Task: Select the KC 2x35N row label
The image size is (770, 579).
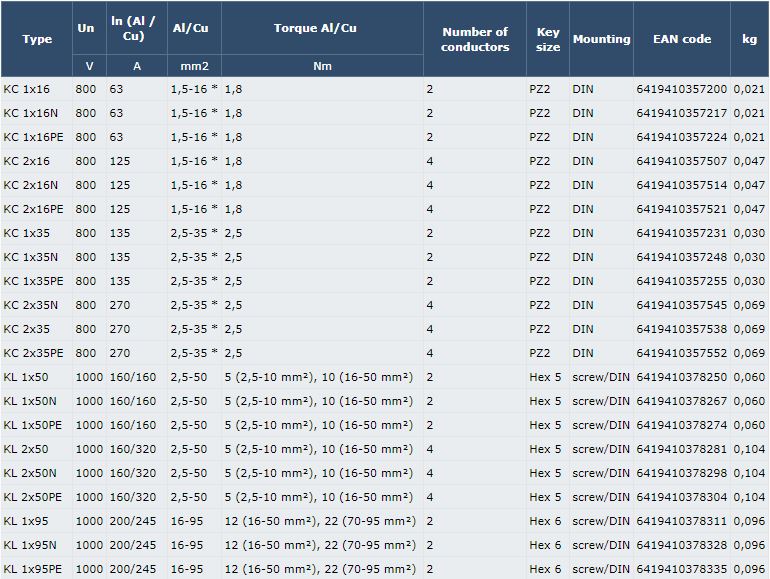Action: [30, 305]
